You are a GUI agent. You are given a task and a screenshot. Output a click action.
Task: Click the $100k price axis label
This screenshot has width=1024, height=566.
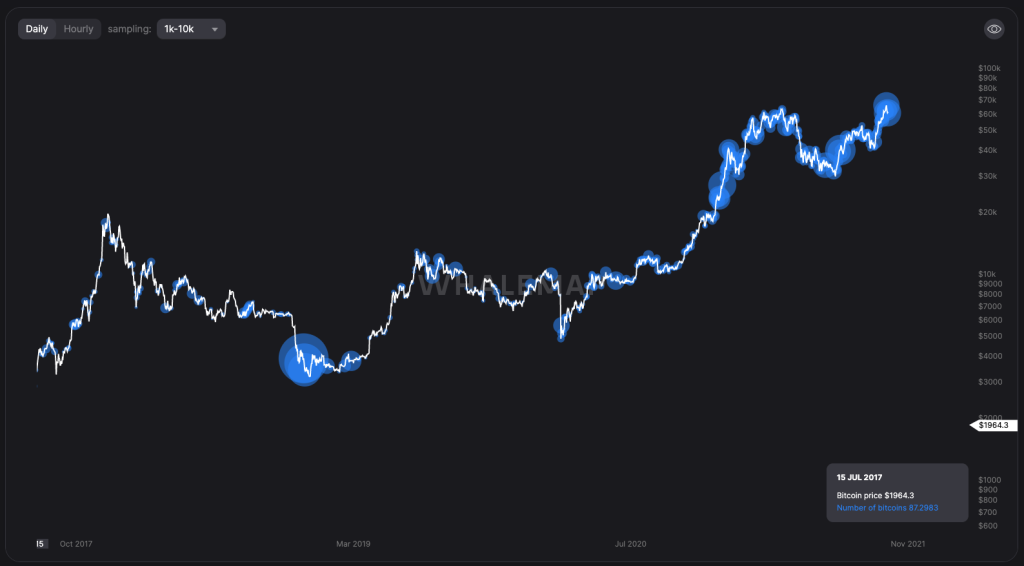988,68
